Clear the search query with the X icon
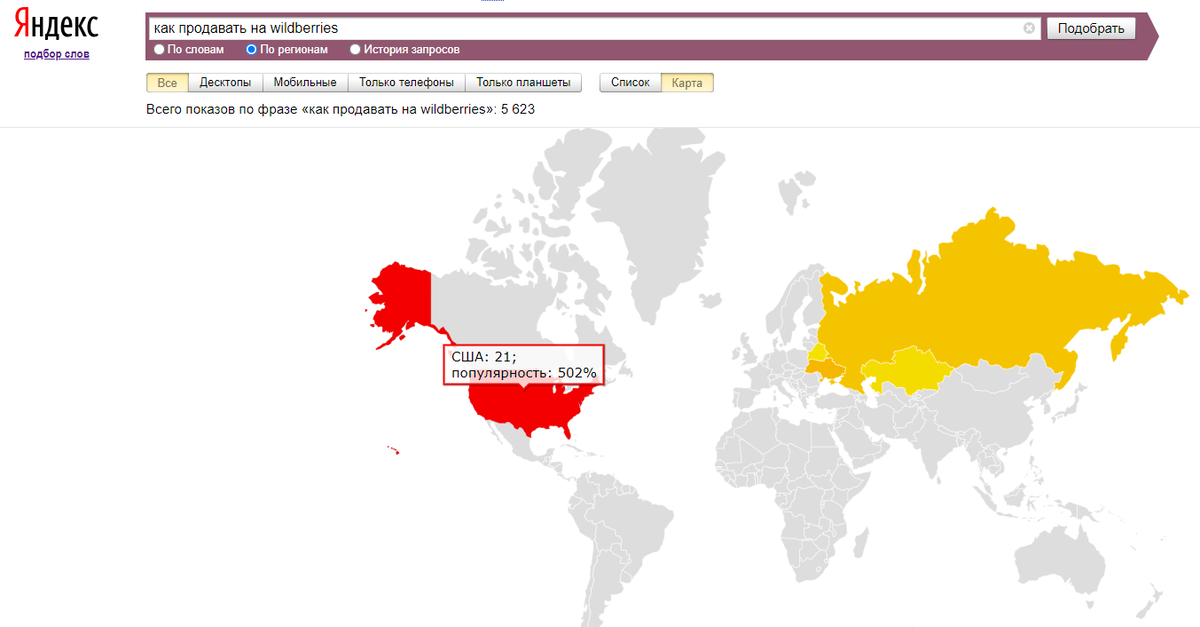 pos(1029,29)
